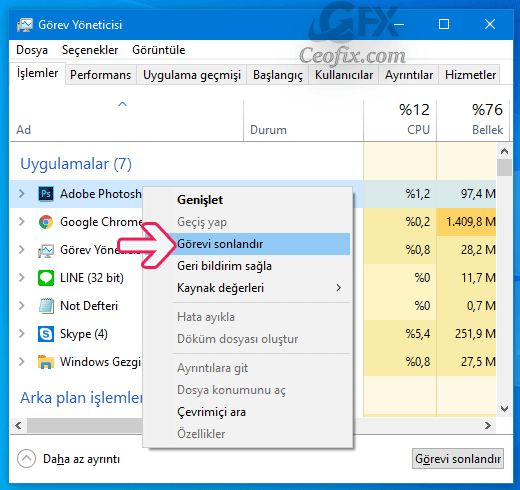Click the horizontal scrollbar left arrow

coord(18,425)
